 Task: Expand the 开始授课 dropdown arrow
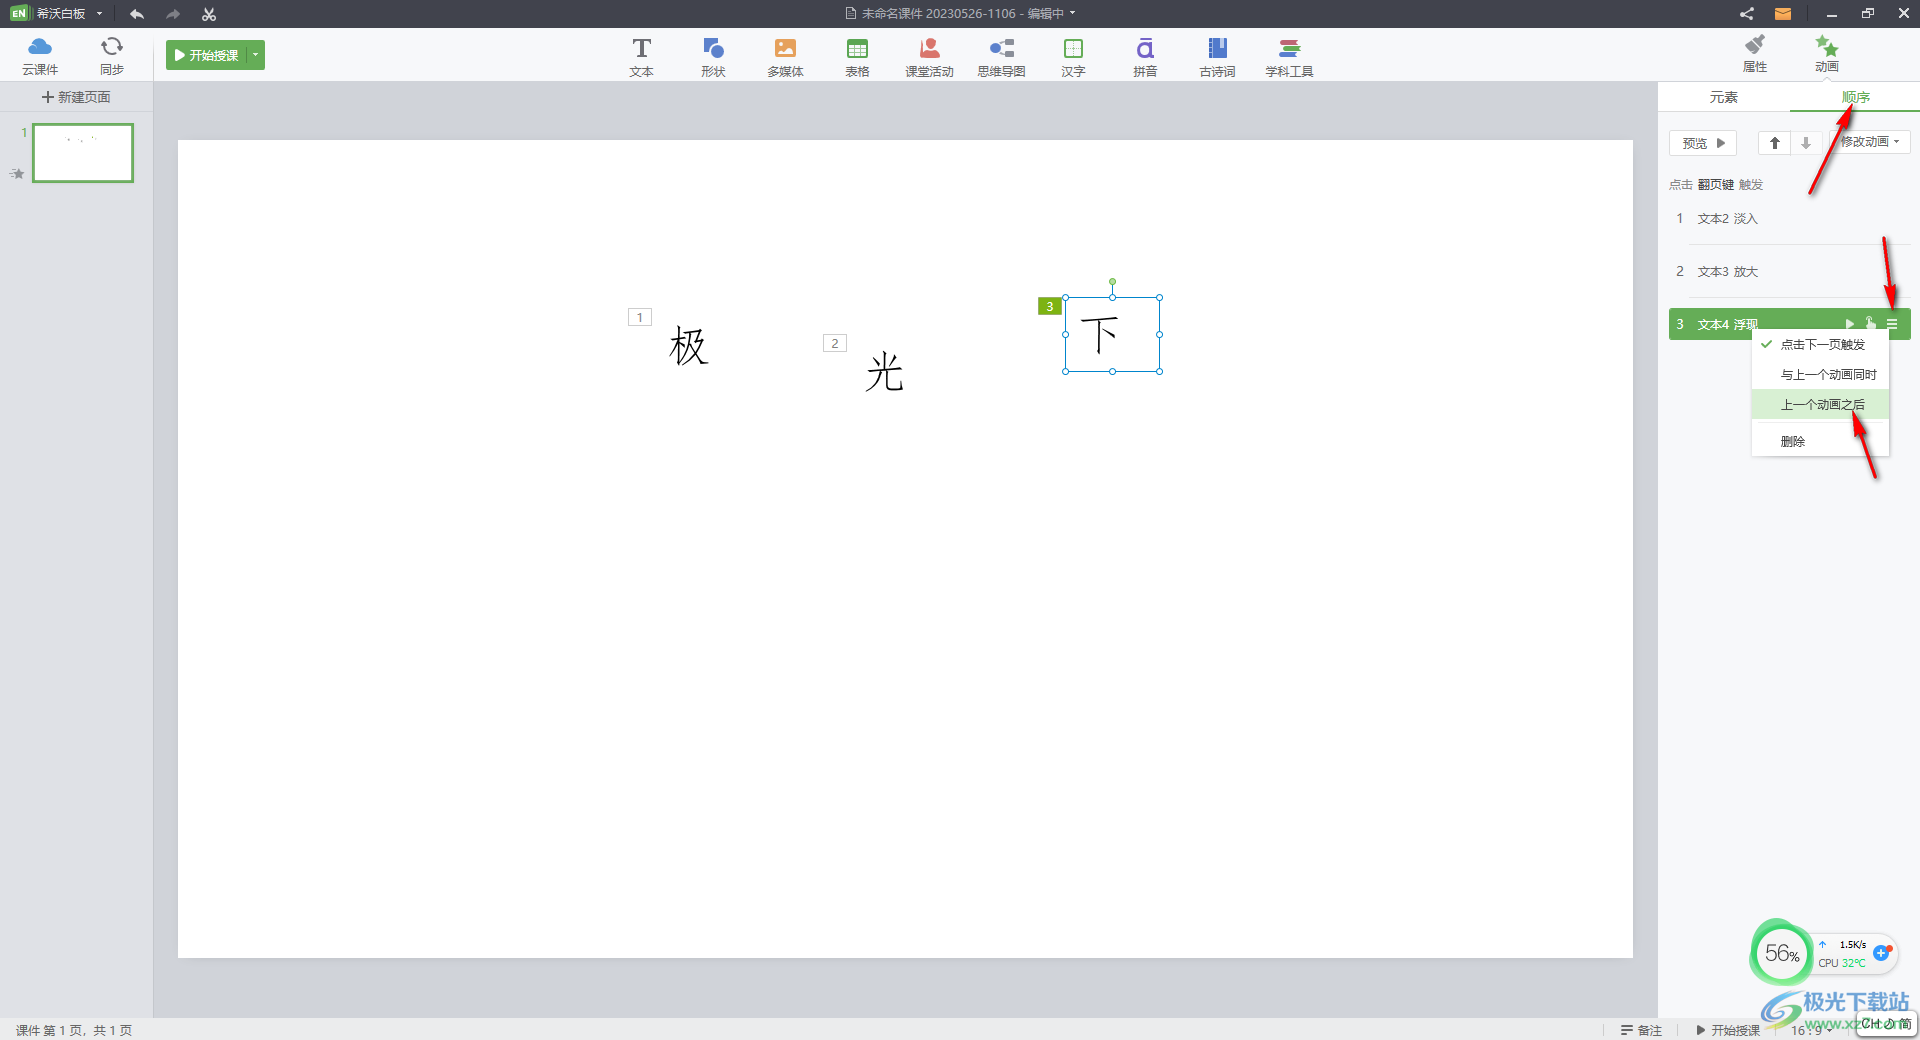[x=256, y=55]
